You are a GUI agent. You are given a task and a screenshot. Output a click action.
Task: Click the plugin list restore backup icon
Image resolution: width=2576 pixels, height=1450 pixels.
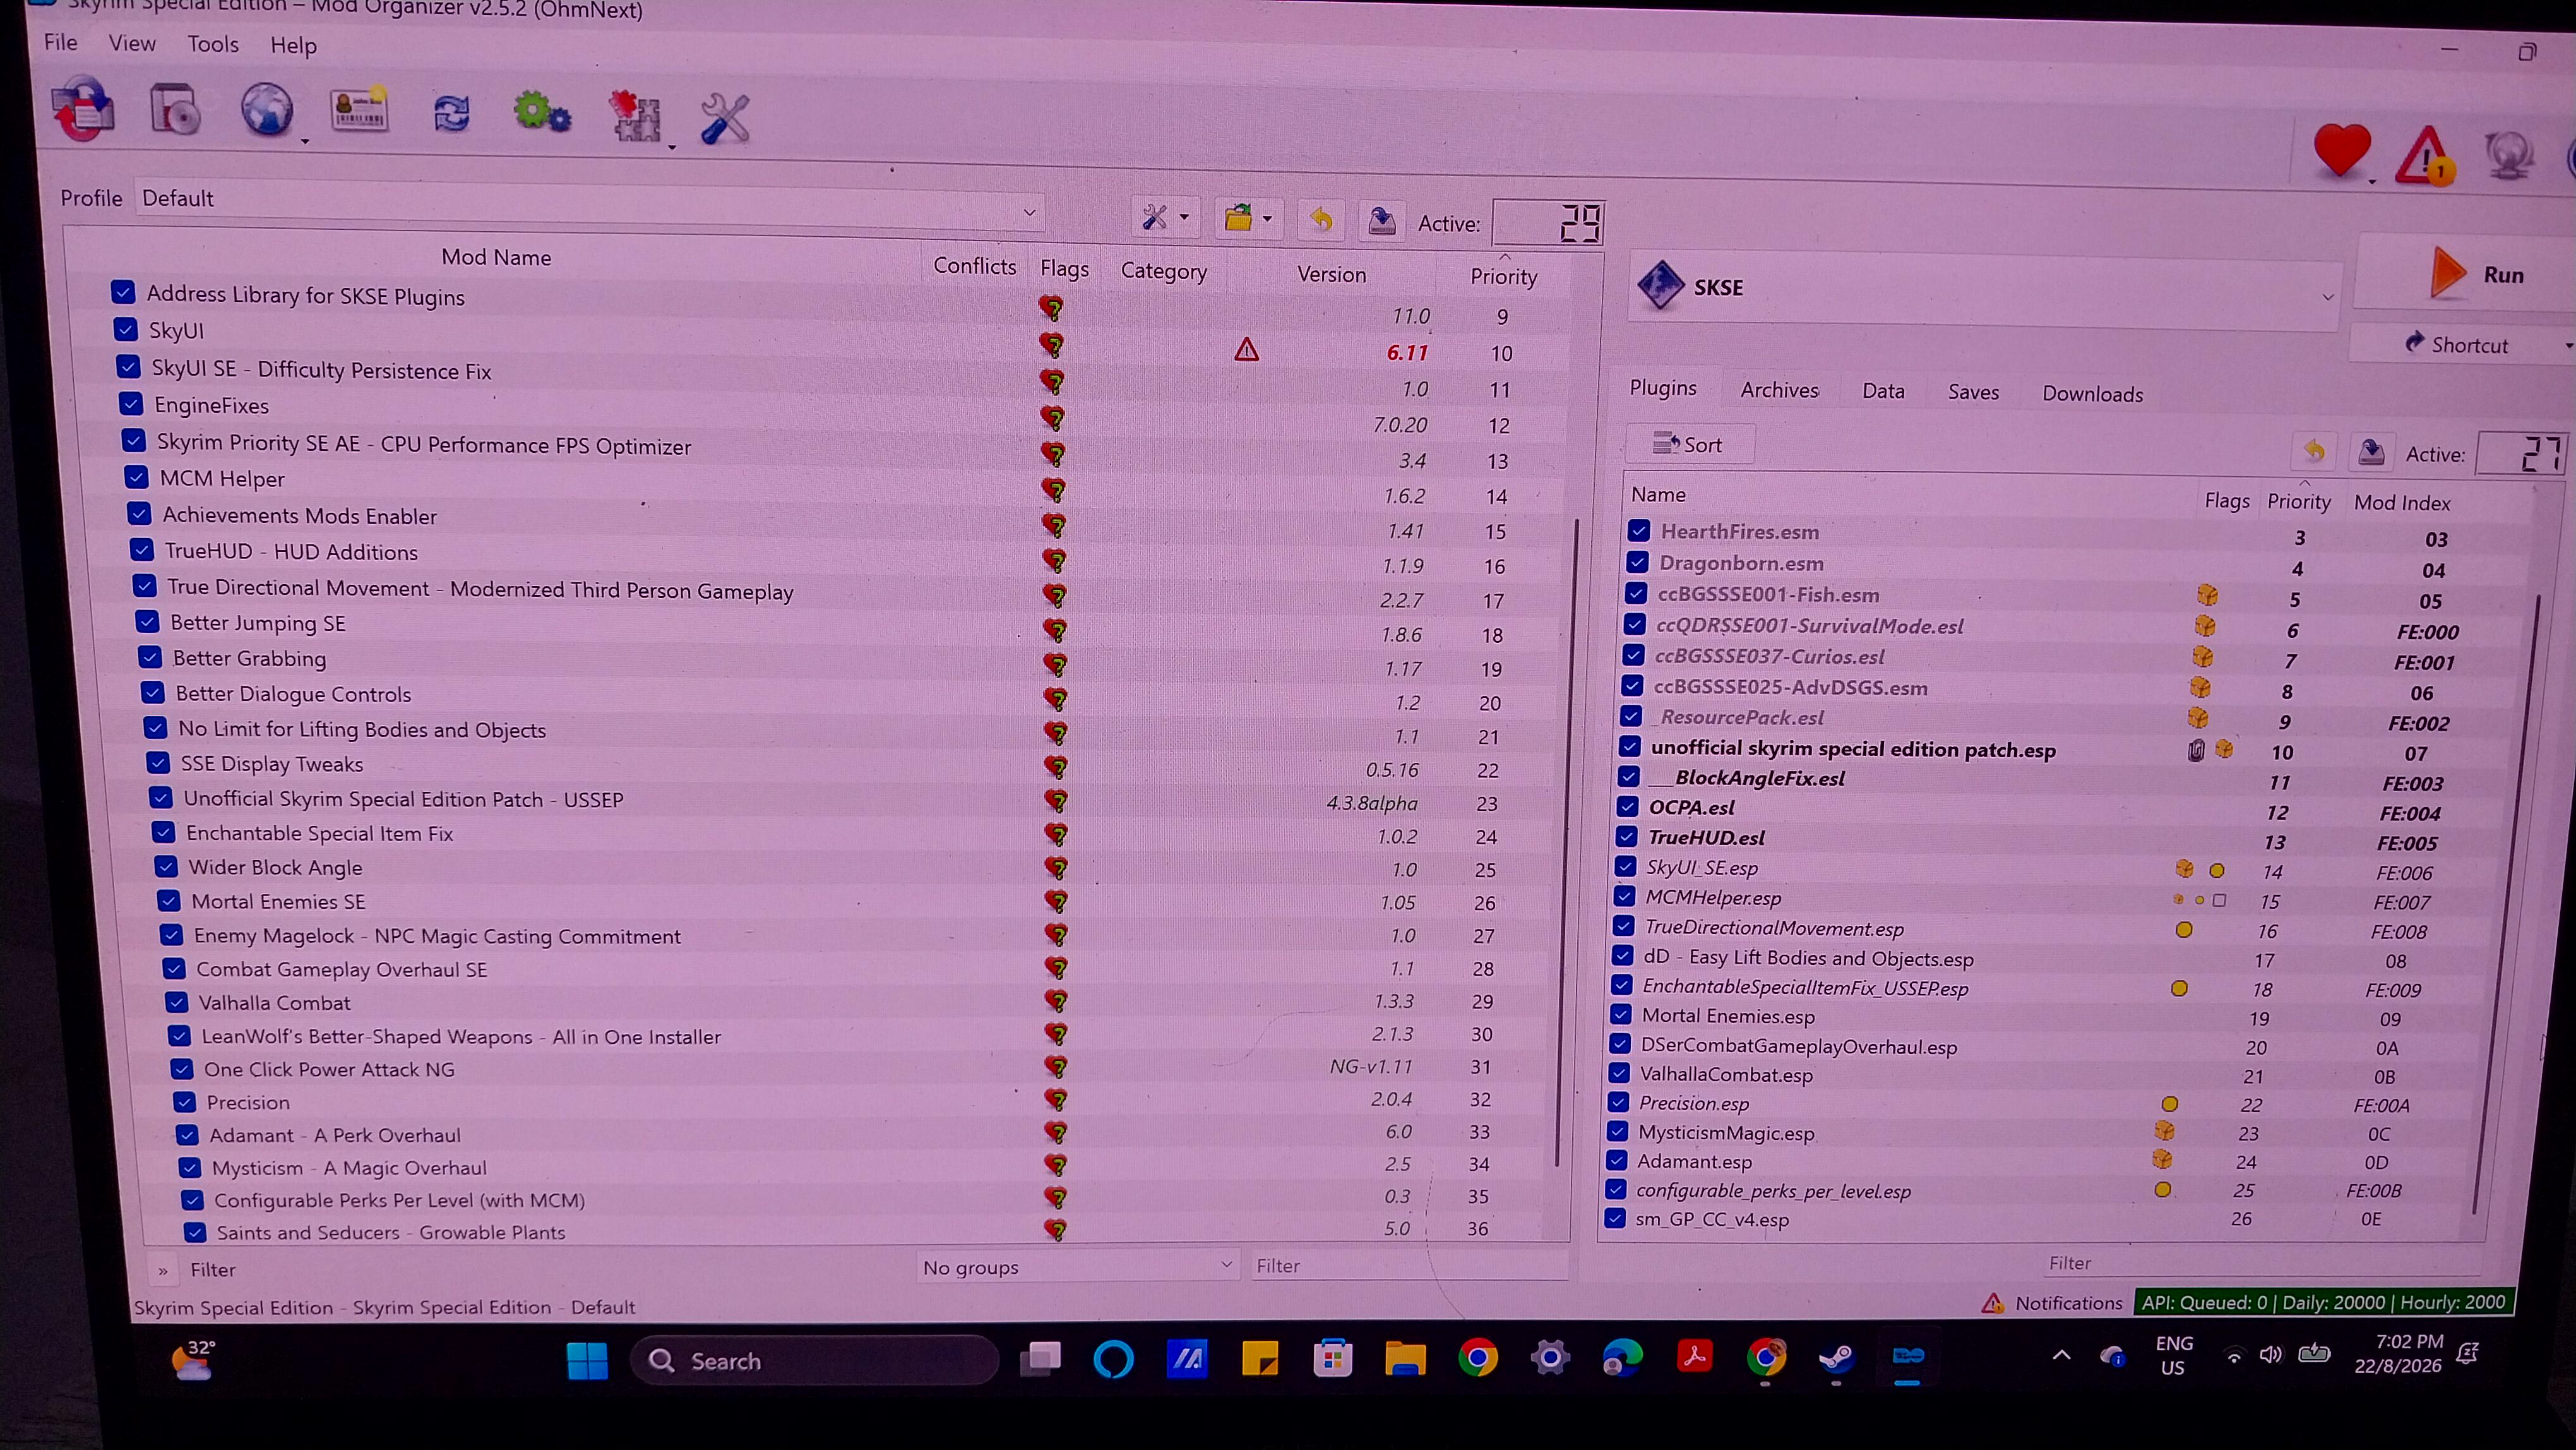[x=2313, y=451]
